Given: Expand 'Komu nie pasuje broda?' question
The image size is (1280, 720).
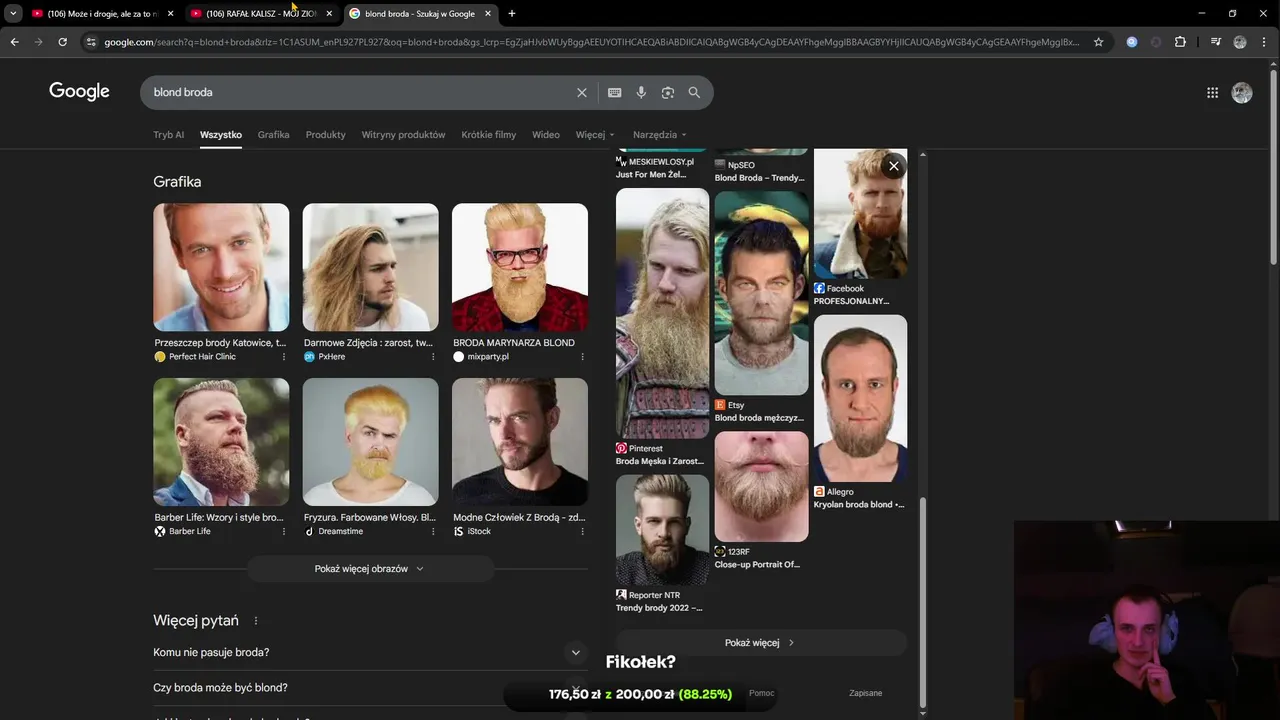Looking at the screenshot, I should click(370, 652).
